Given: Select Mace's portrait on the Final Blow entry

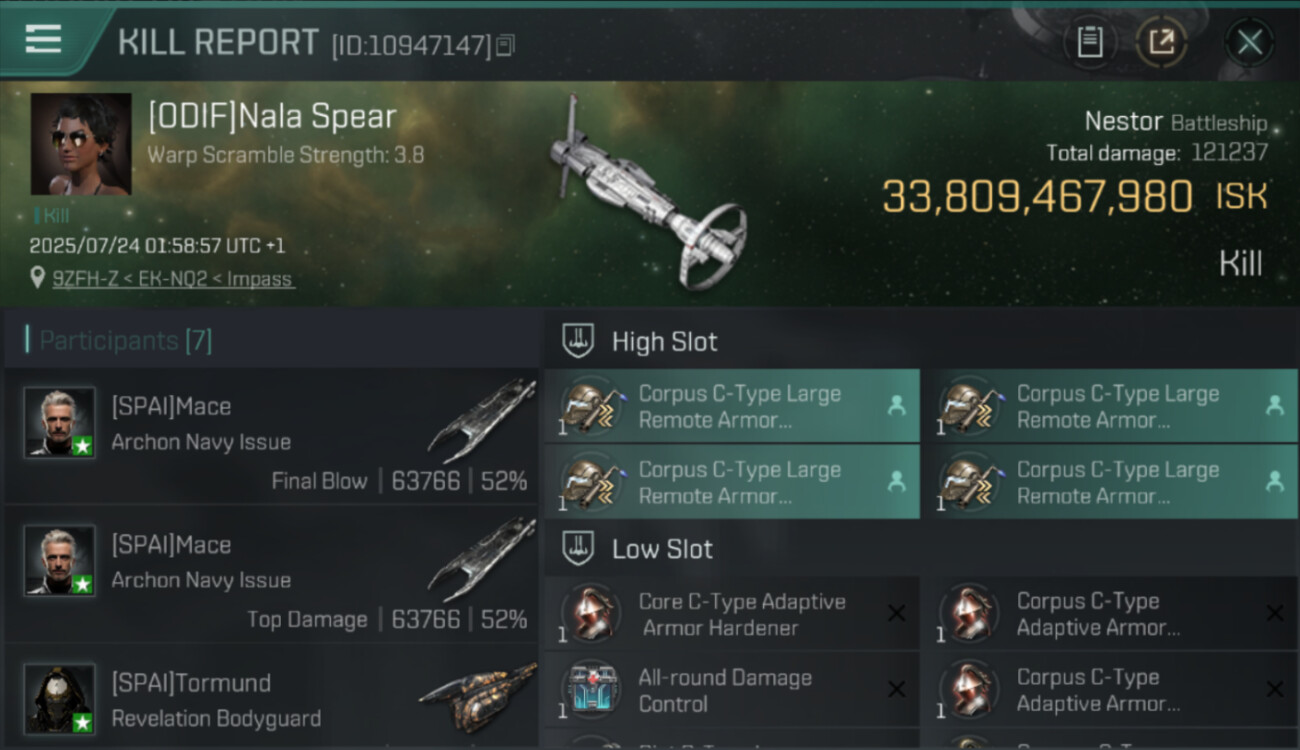Looking at the screenshot, I should point(60,422).
